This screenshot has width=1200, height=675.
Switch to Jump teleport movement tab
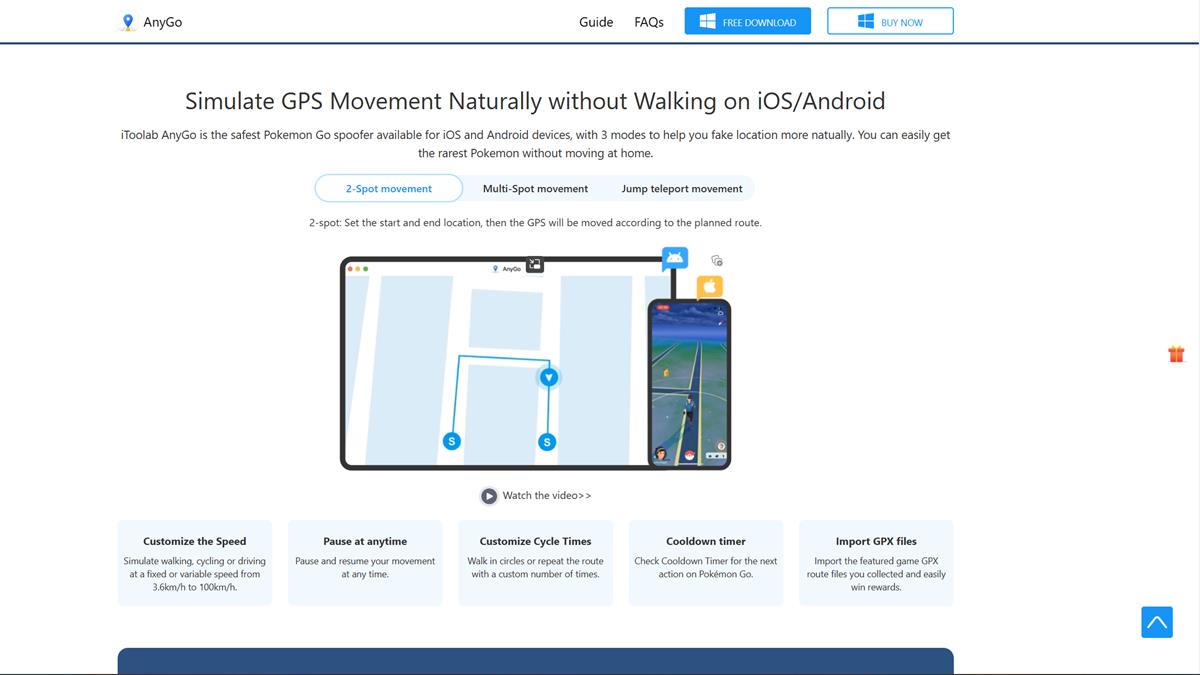point(682,188)
